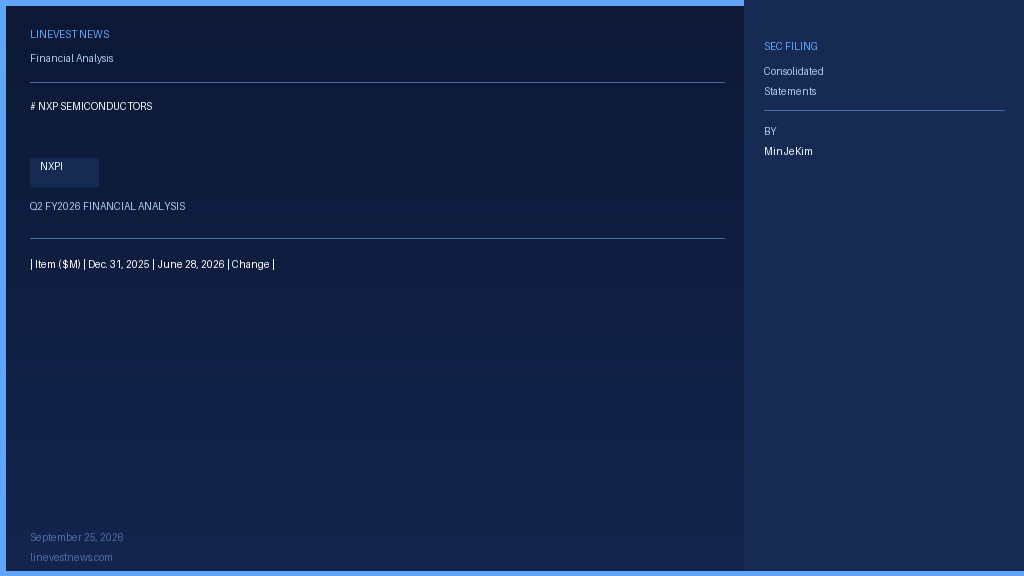Open author MinJeKim's name
Viewport: 1024px width, 576px height.
[x=788, y=152]
